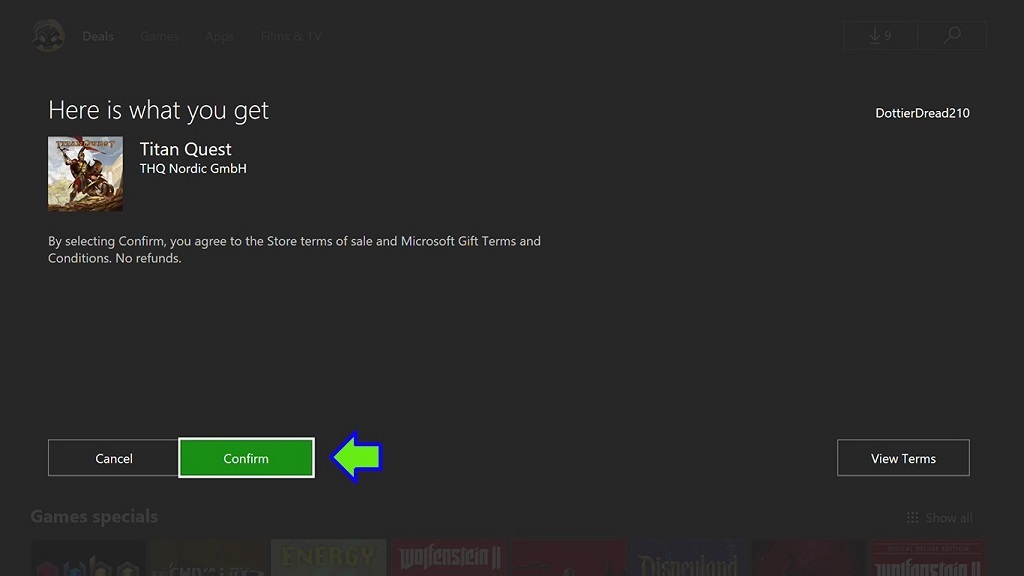Open View Terms

pyautogui.click(x=903, y=458)
